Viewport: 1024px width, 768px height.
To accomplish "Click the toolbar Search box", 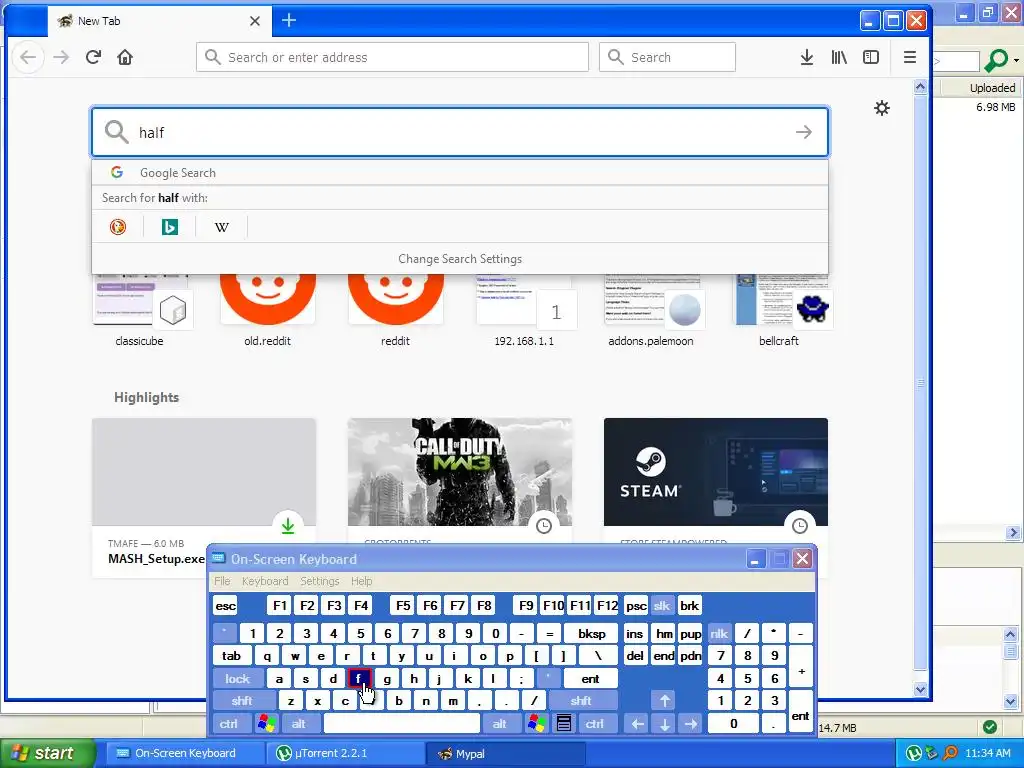I will pyautogui.click(x=667, y=57).
